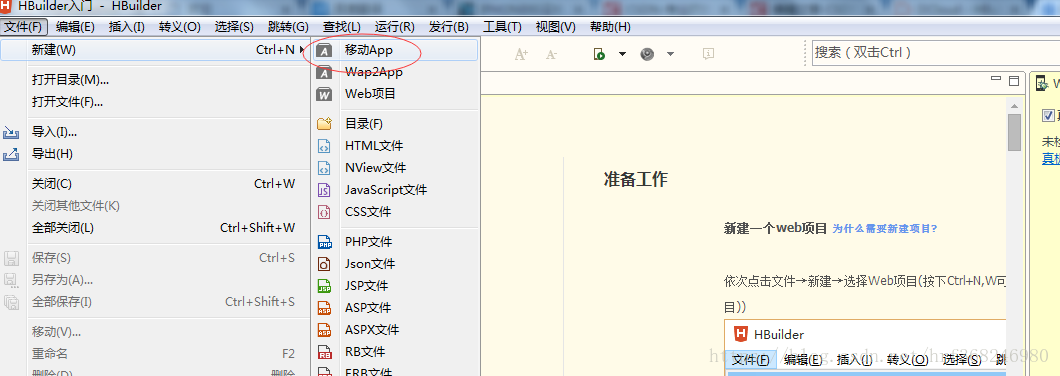
Task: Click the info speech-bubble toolbar icon
Action: click(x=708, y=53)
